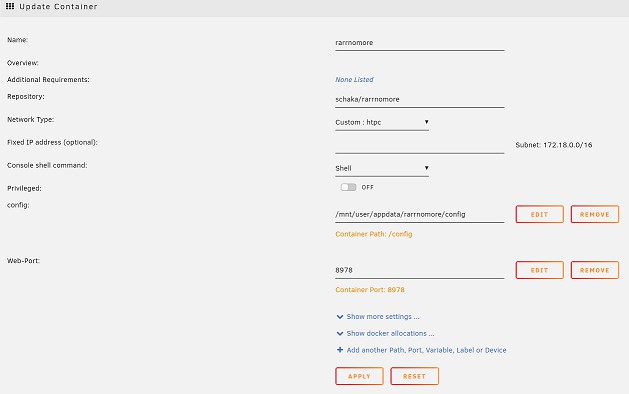The width and height of the screenshot is (629, 394).
Task: Click chevron icon beside Show docker allocations
Action: (x=340, y=334)
